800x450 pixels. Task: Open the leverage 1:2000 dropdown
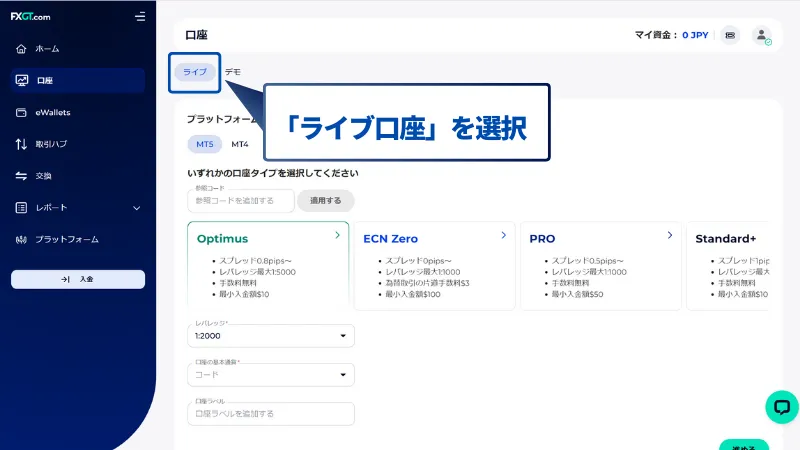271,336
